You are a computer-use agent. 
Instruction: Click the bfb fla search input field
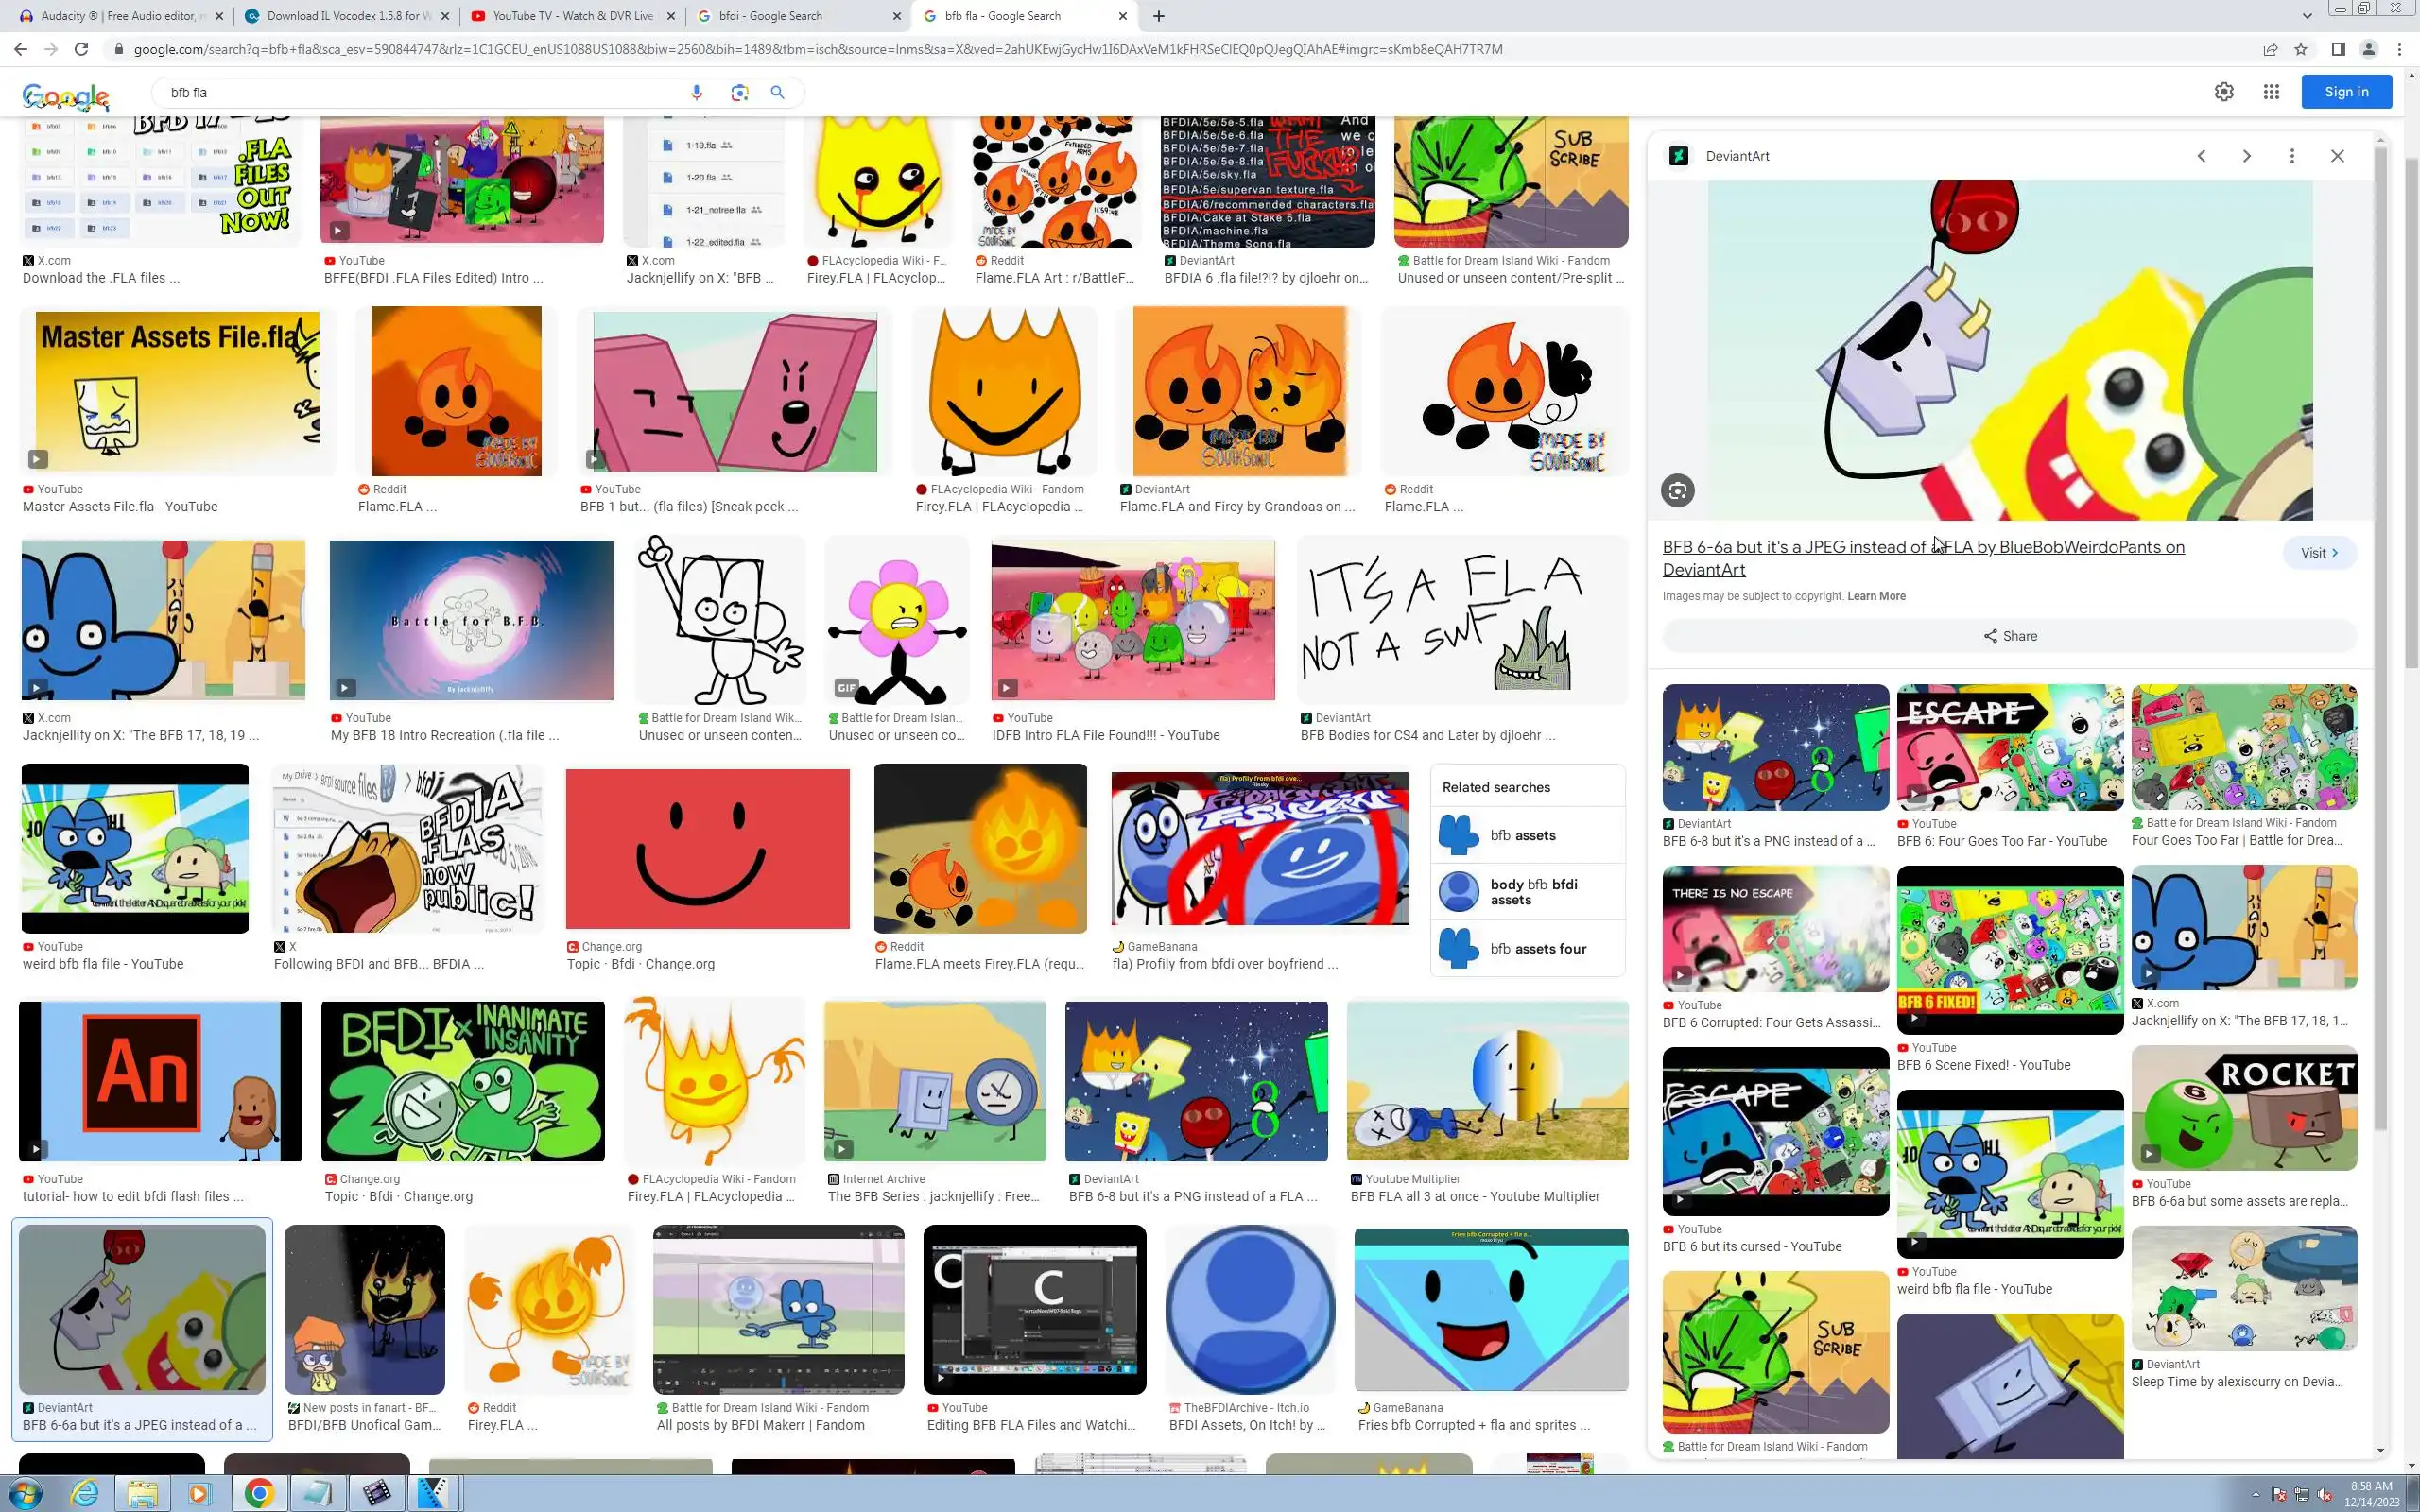point(420,92)
